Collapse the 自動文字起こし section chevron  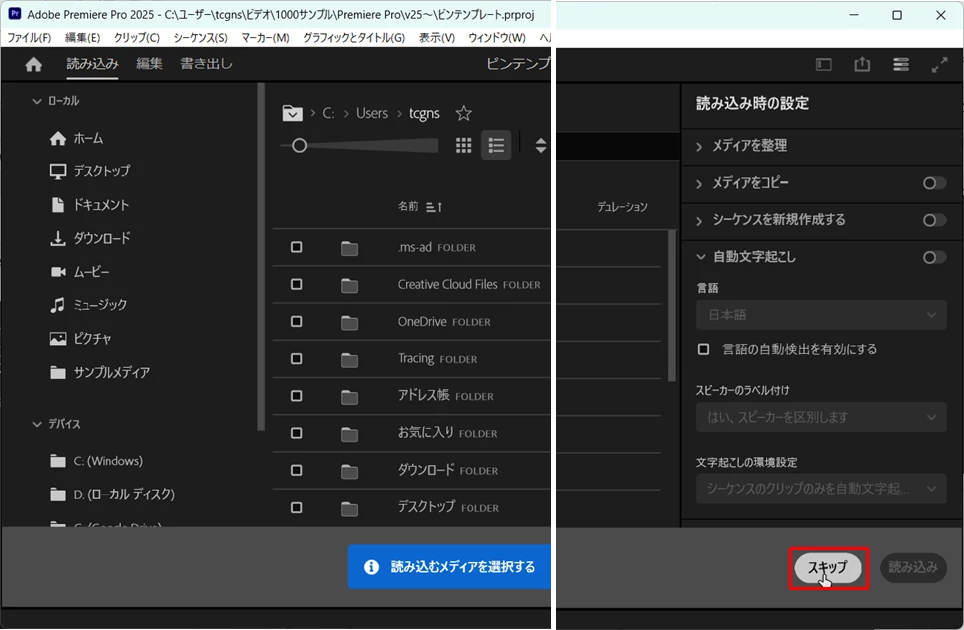700,257
